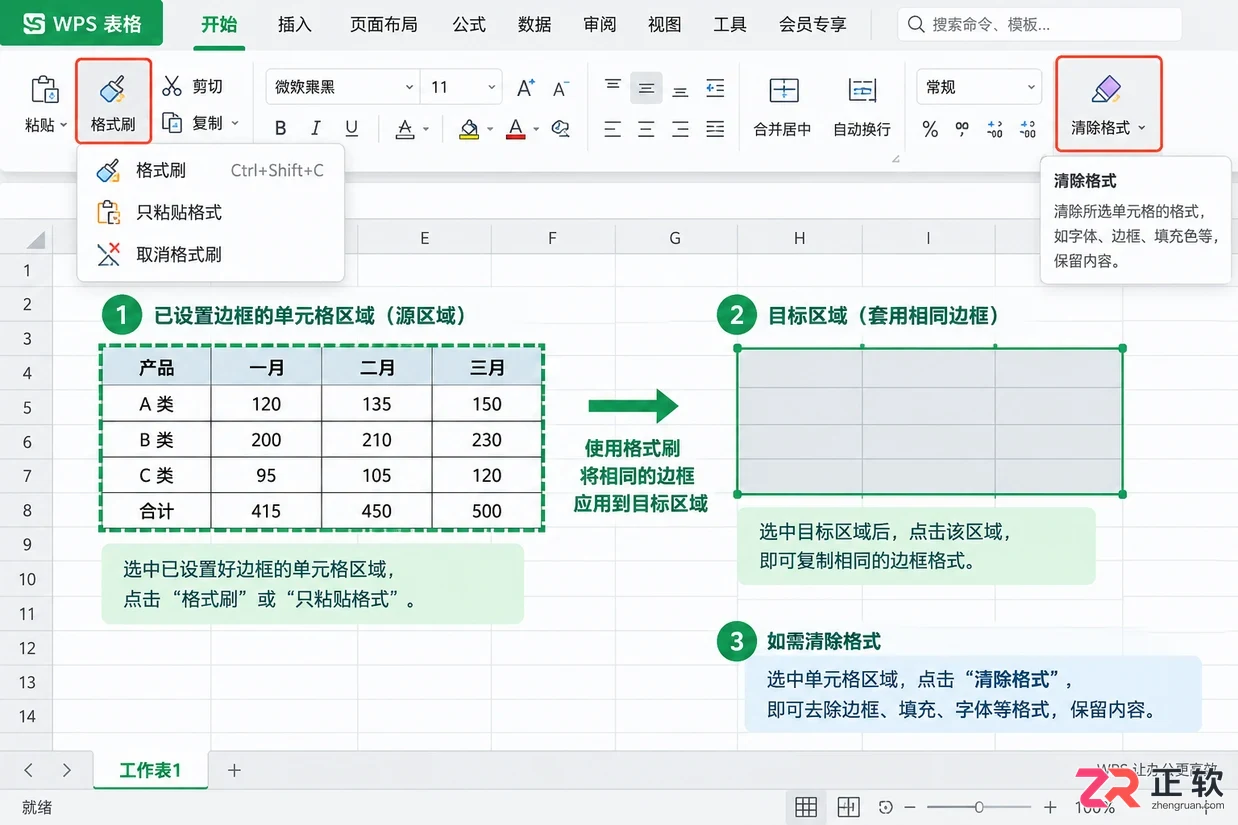Click the eraser clear icon beside font color
Screen dimensions: 1238x825
[561, 128]
